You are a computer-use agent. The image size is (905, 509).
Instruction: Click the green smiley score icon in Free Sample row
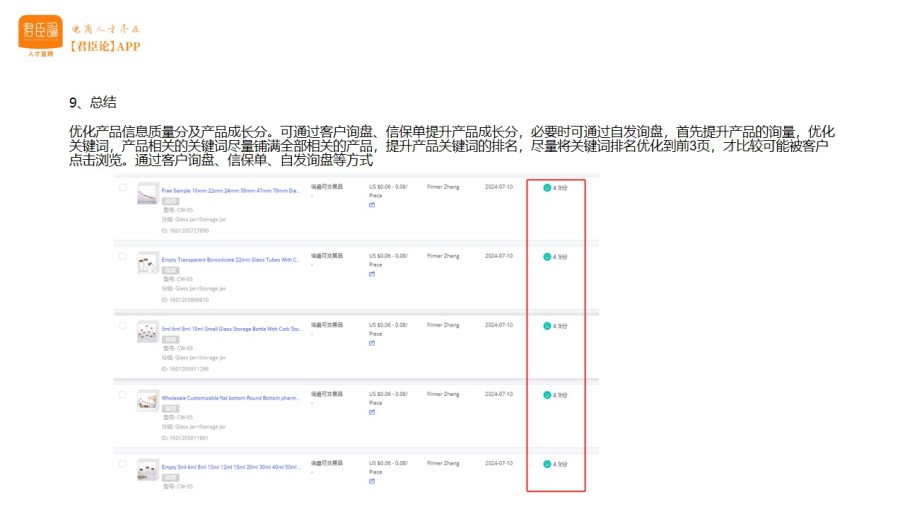(x=547, y=188)
